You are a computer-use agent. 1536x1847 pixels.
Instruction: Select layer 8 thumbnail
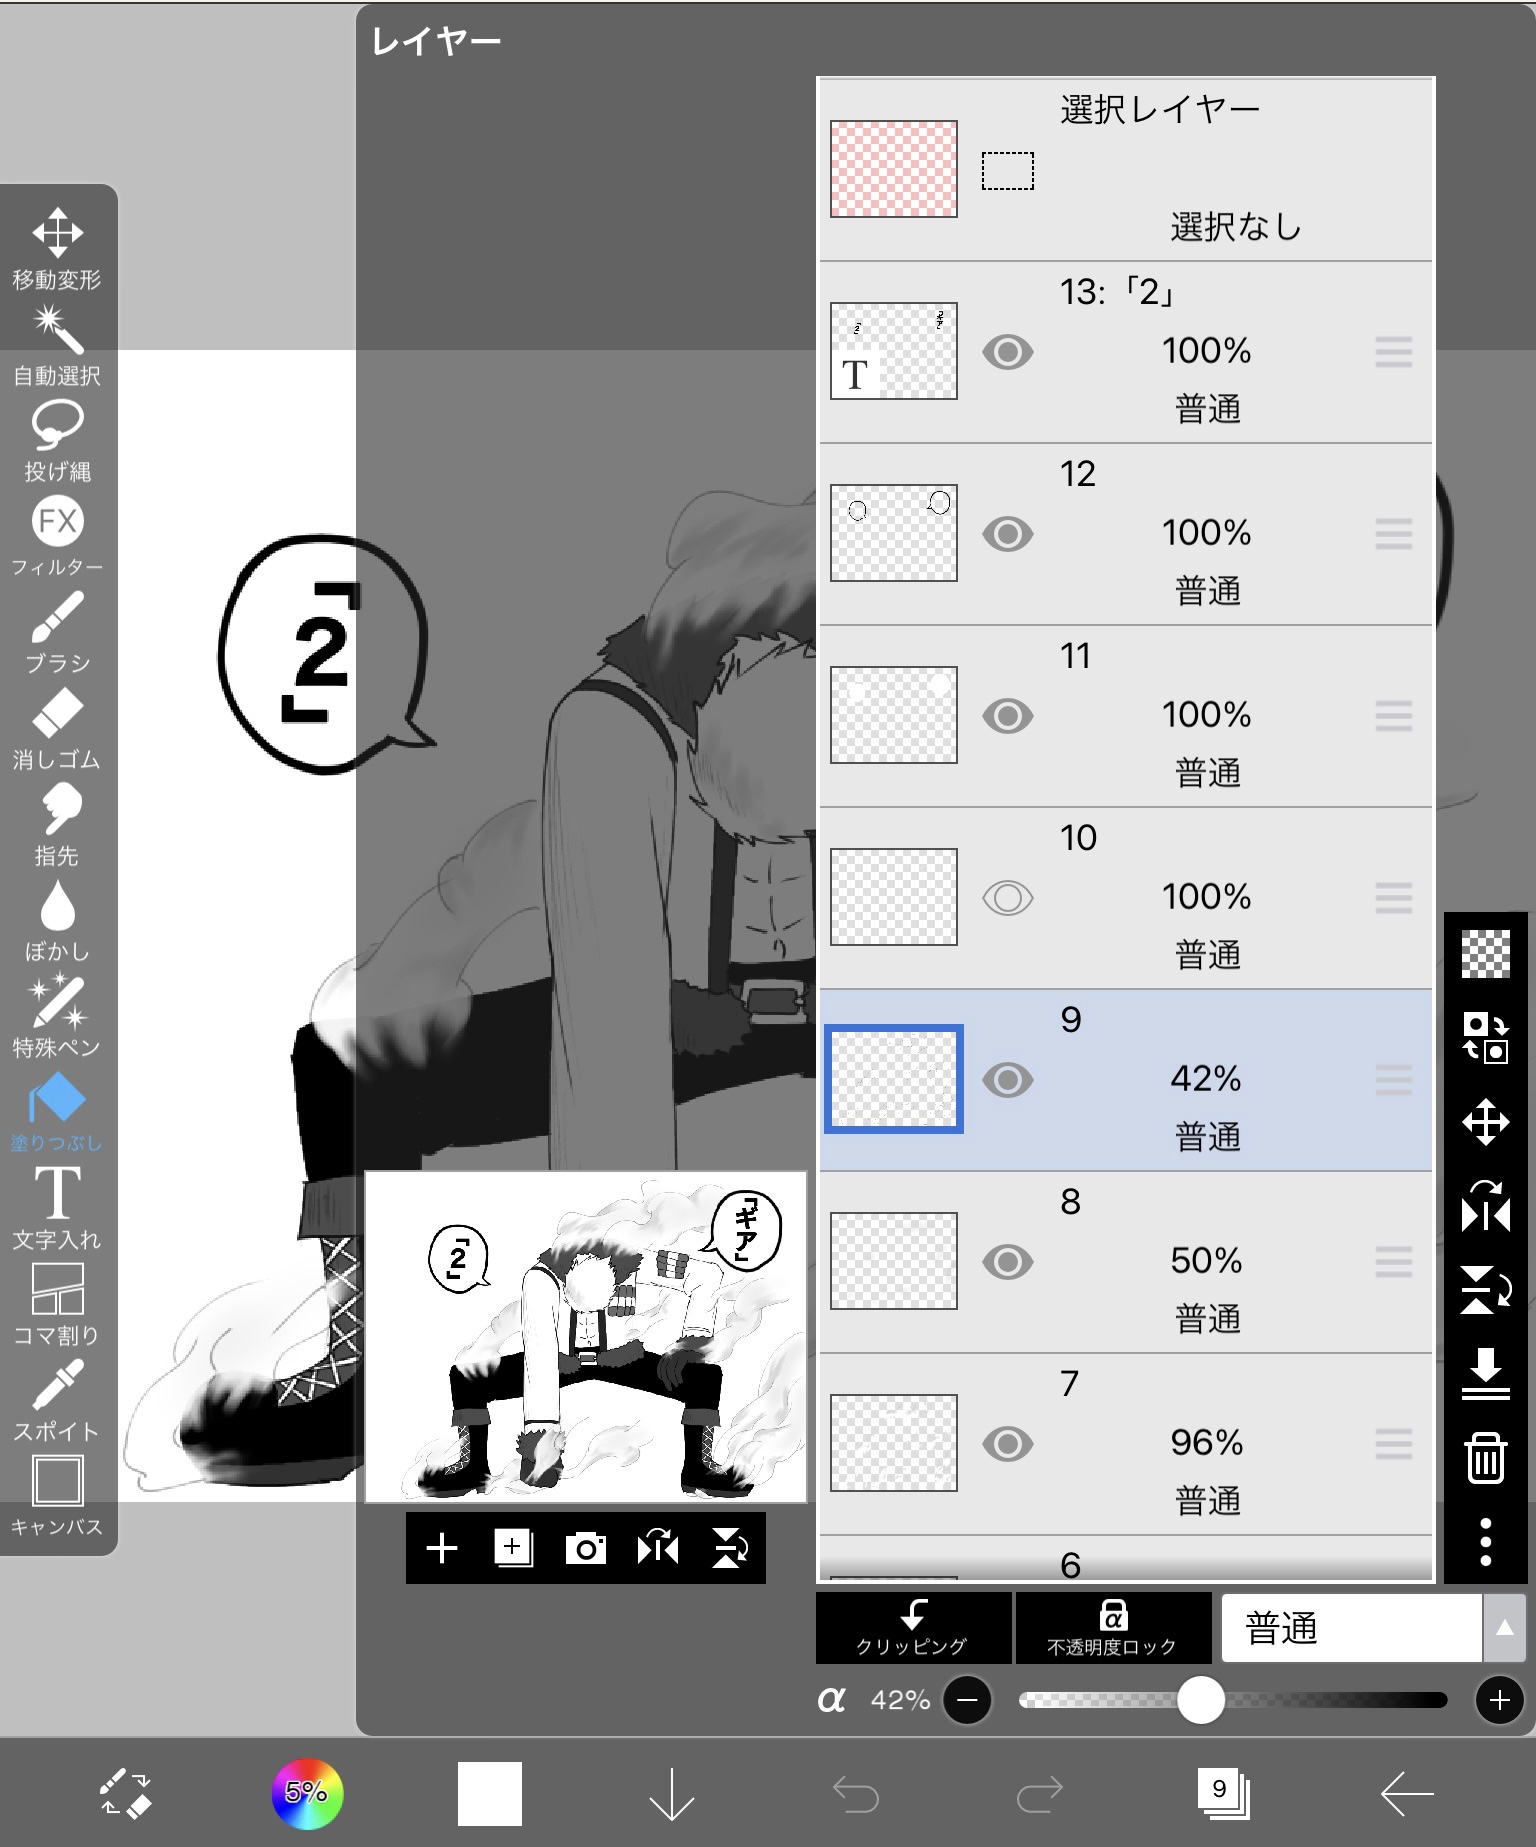894,1261
